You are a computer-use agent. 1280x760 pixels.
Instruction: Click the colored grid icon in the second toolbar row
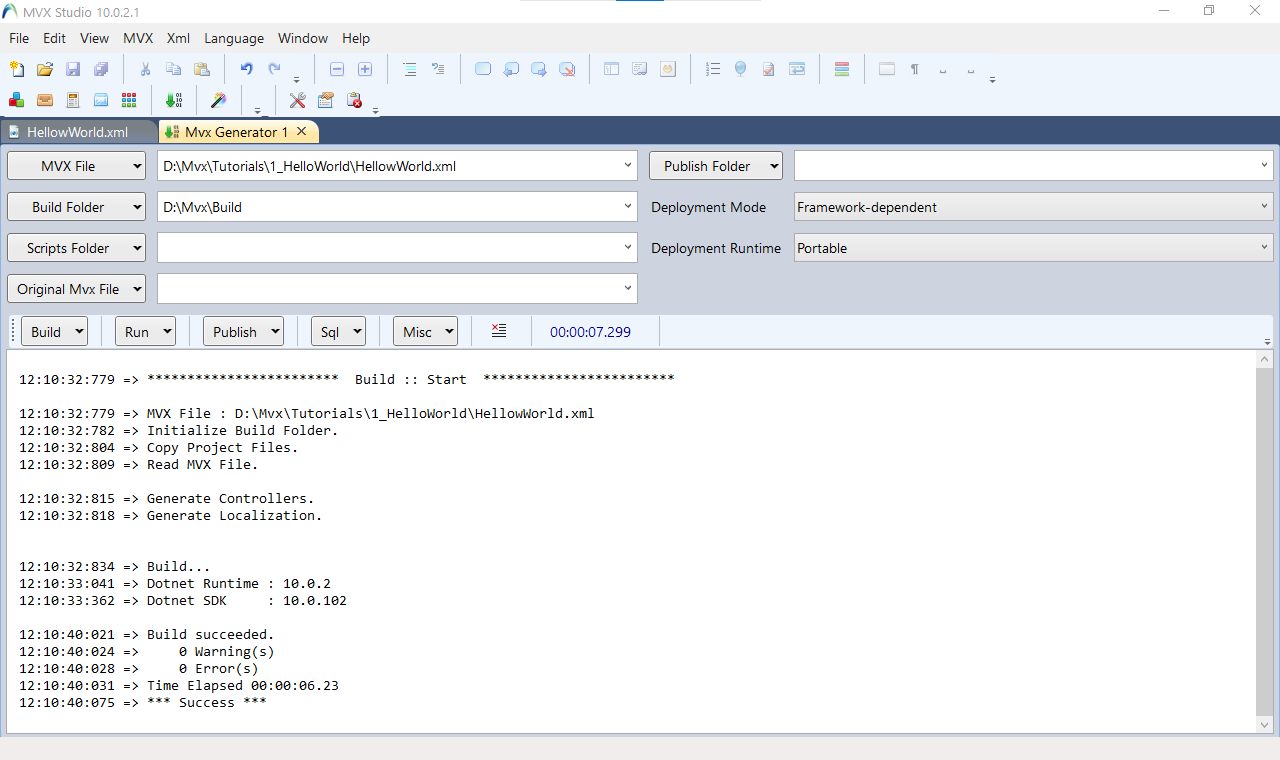click(x=129, y=100)
